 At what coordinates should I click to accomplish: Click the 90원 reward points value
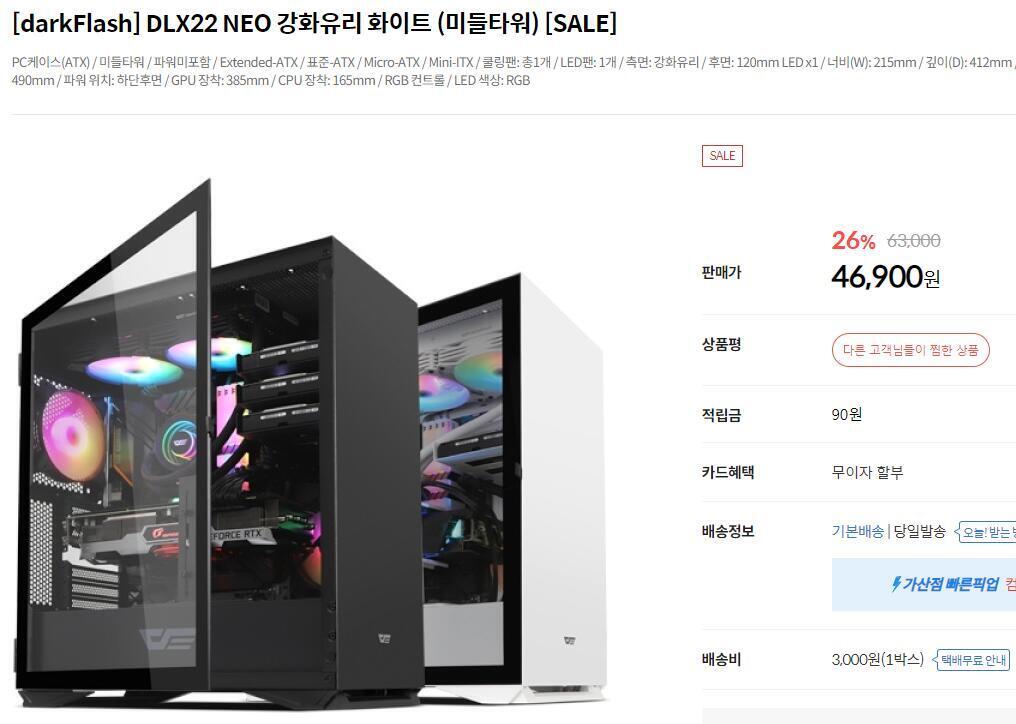click(847, 414)
